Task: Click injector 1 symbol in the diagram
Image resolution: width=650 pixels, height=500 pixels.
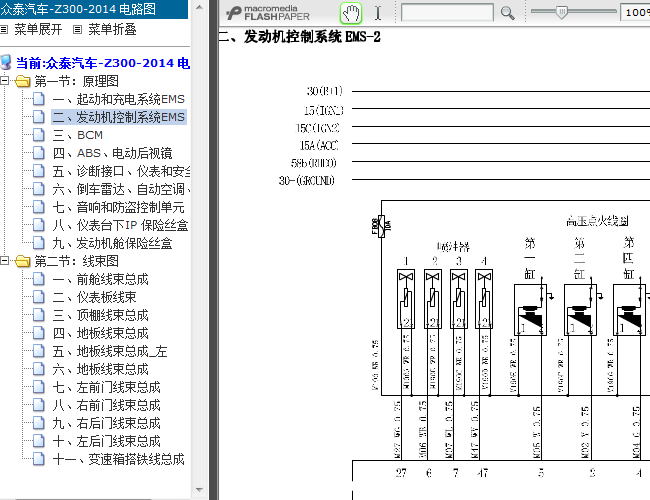Action: tap(406, 299)
